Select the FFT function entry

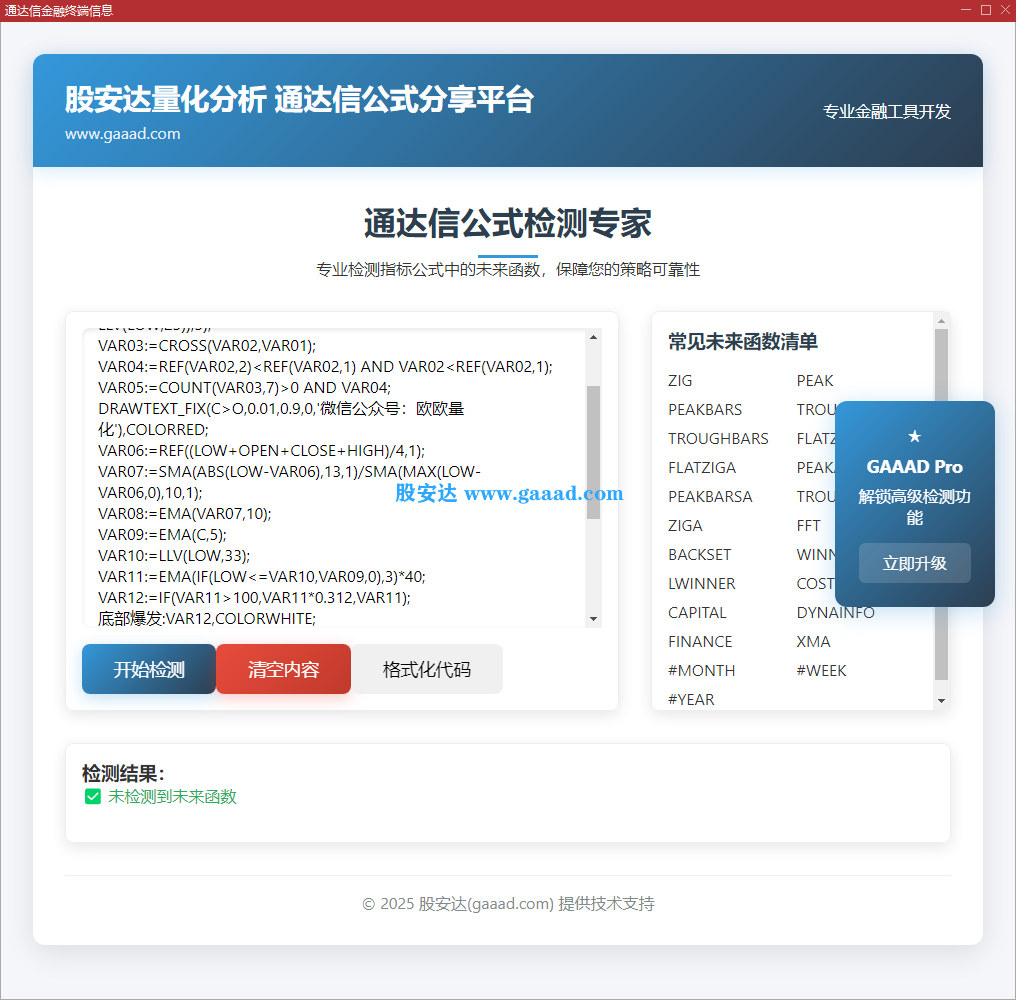pos(808,526)
